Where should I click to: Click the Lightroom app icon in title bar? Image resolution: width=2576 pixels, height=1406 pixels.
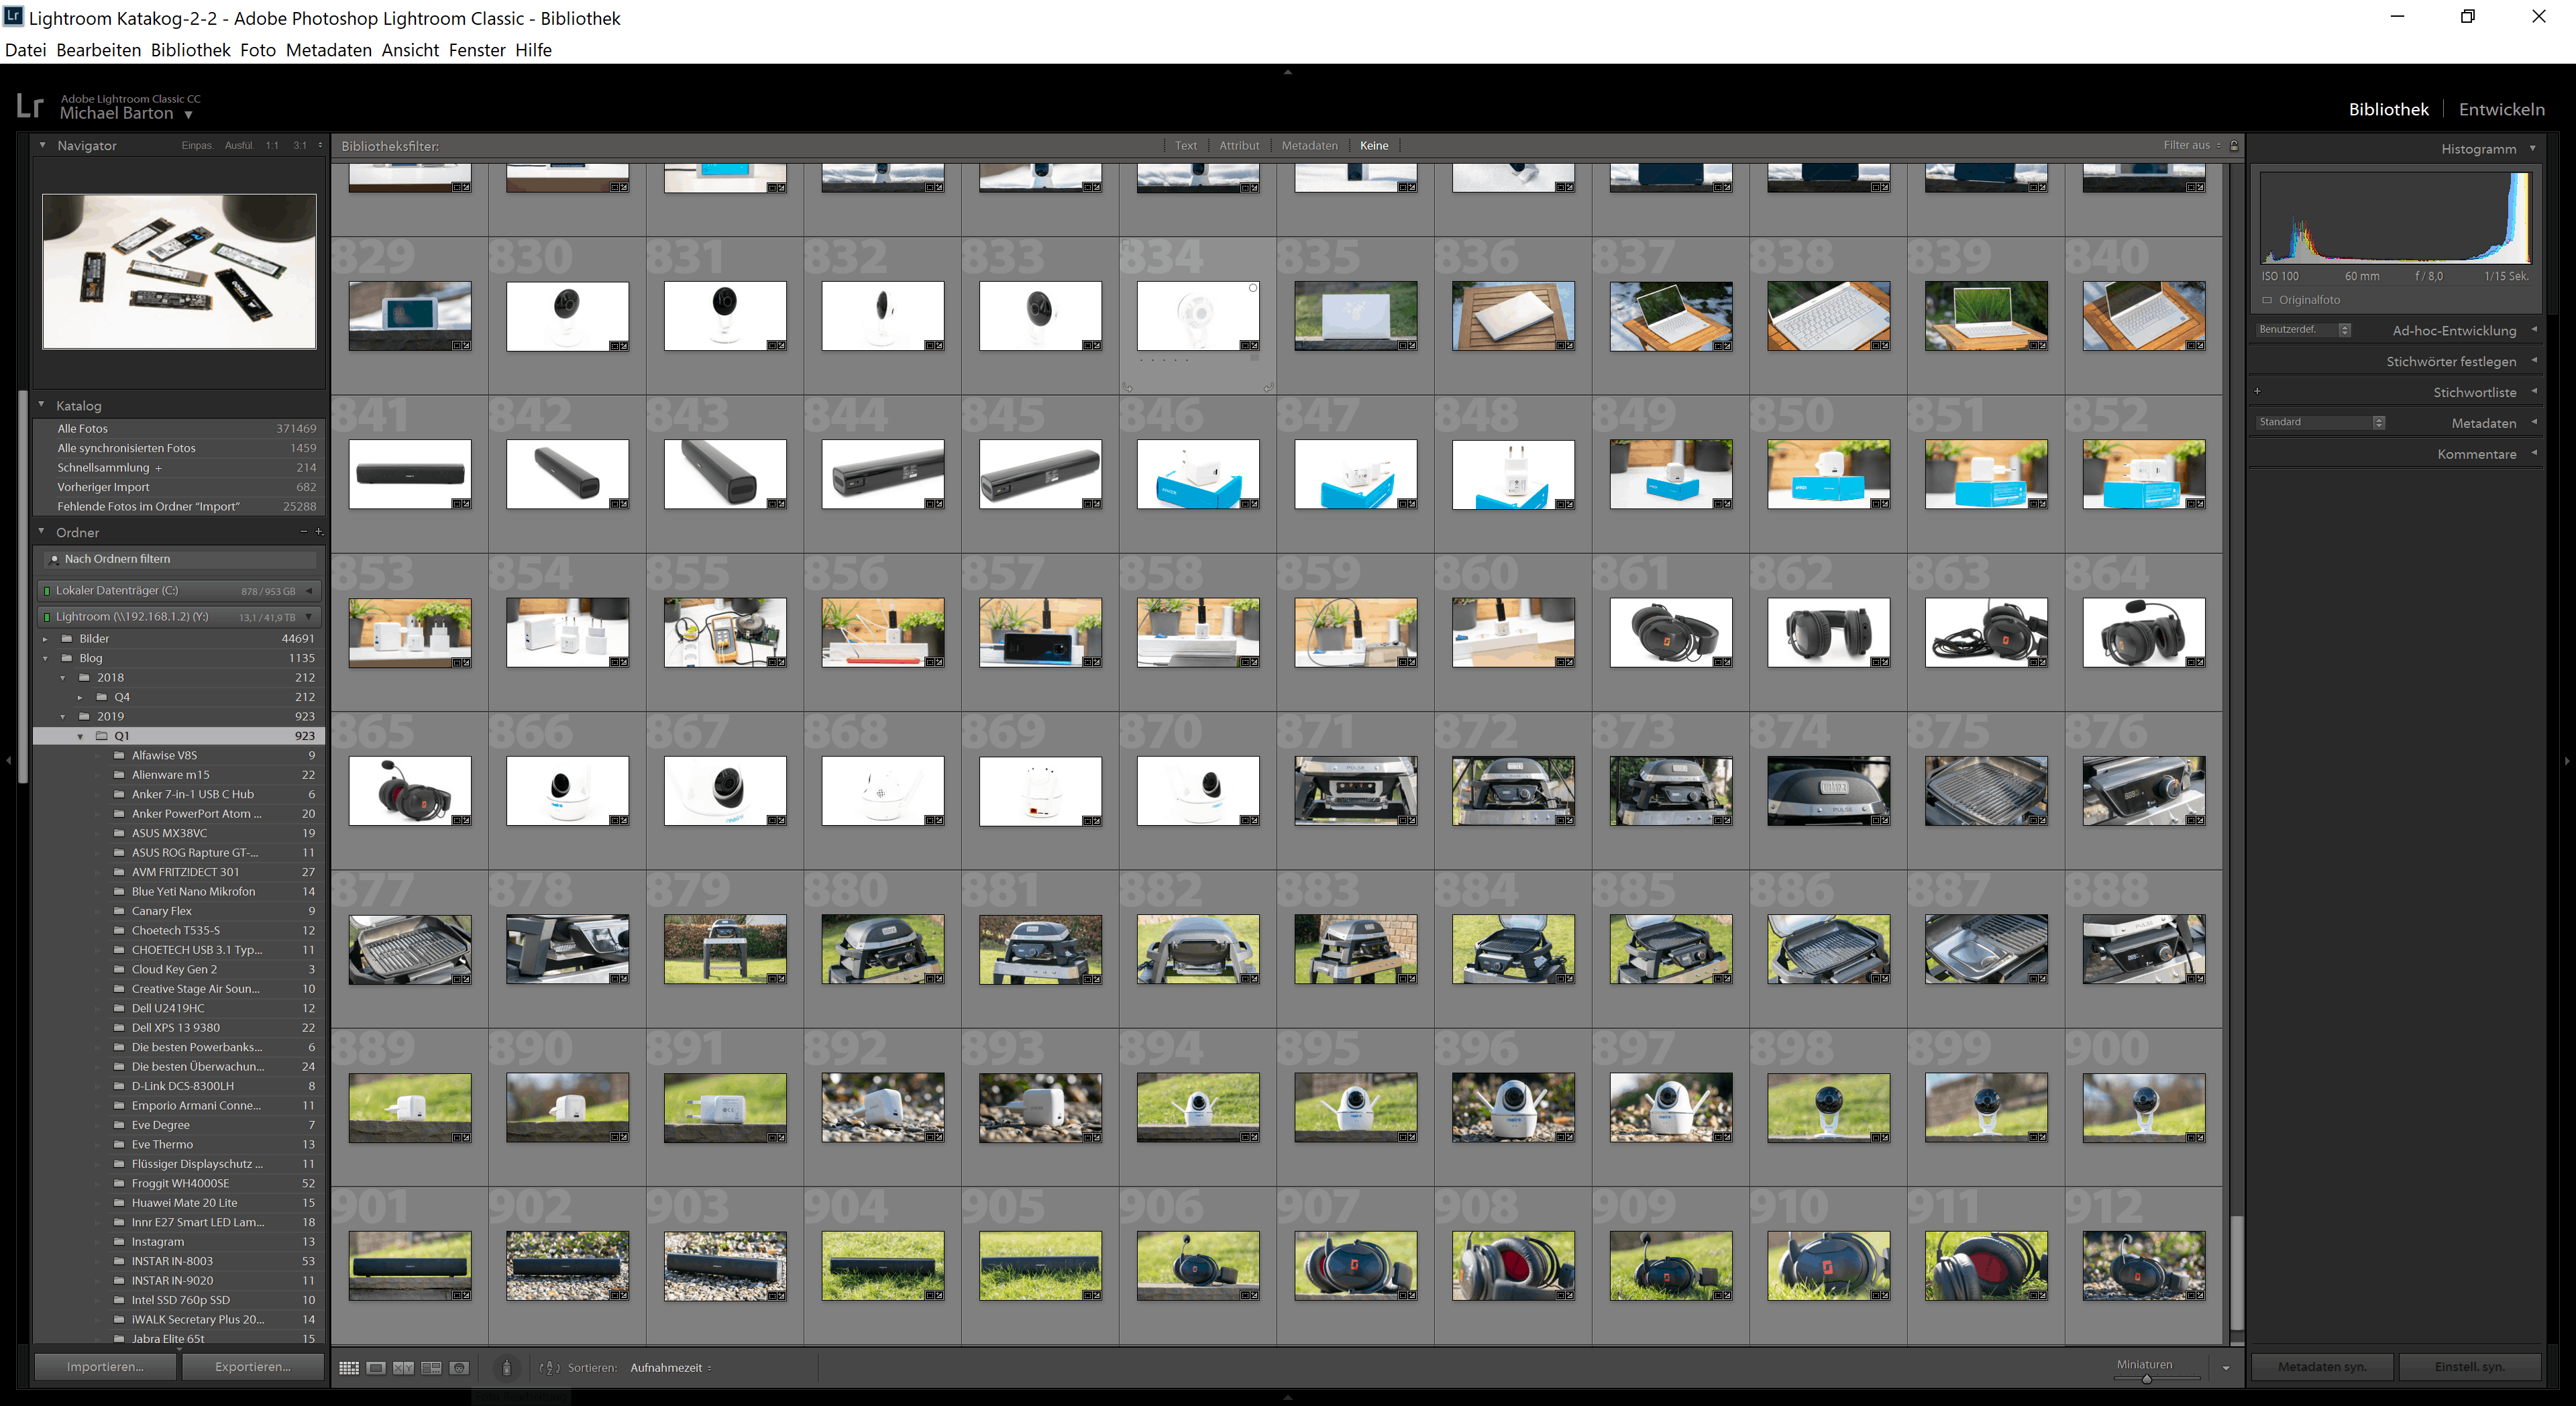click(x=13, y=17)
